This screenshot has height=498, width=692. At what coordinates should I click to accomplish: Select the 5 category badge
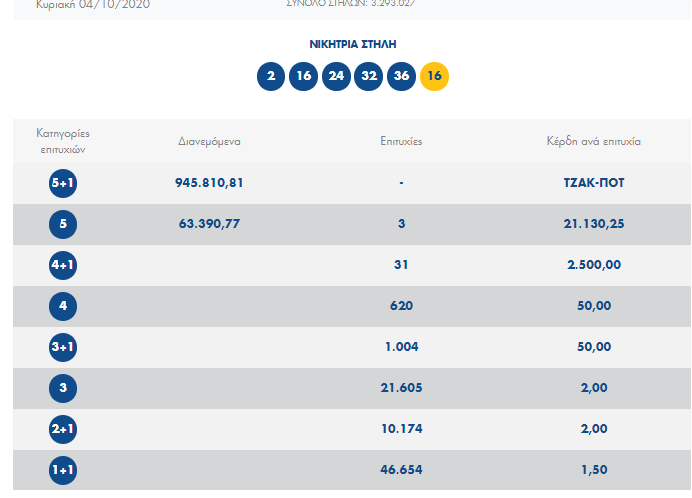pos(63,224)
